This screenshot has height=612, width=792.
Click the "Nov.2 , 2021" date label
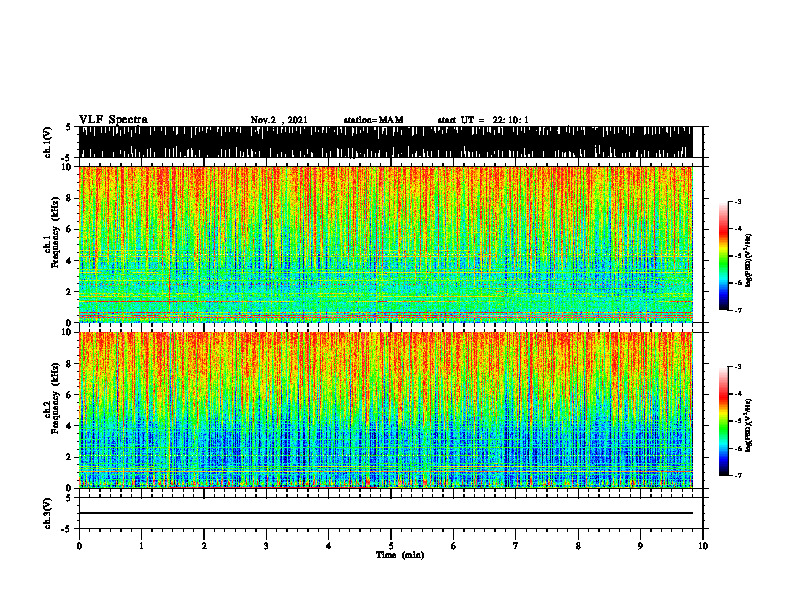click(x=279, y=120)
